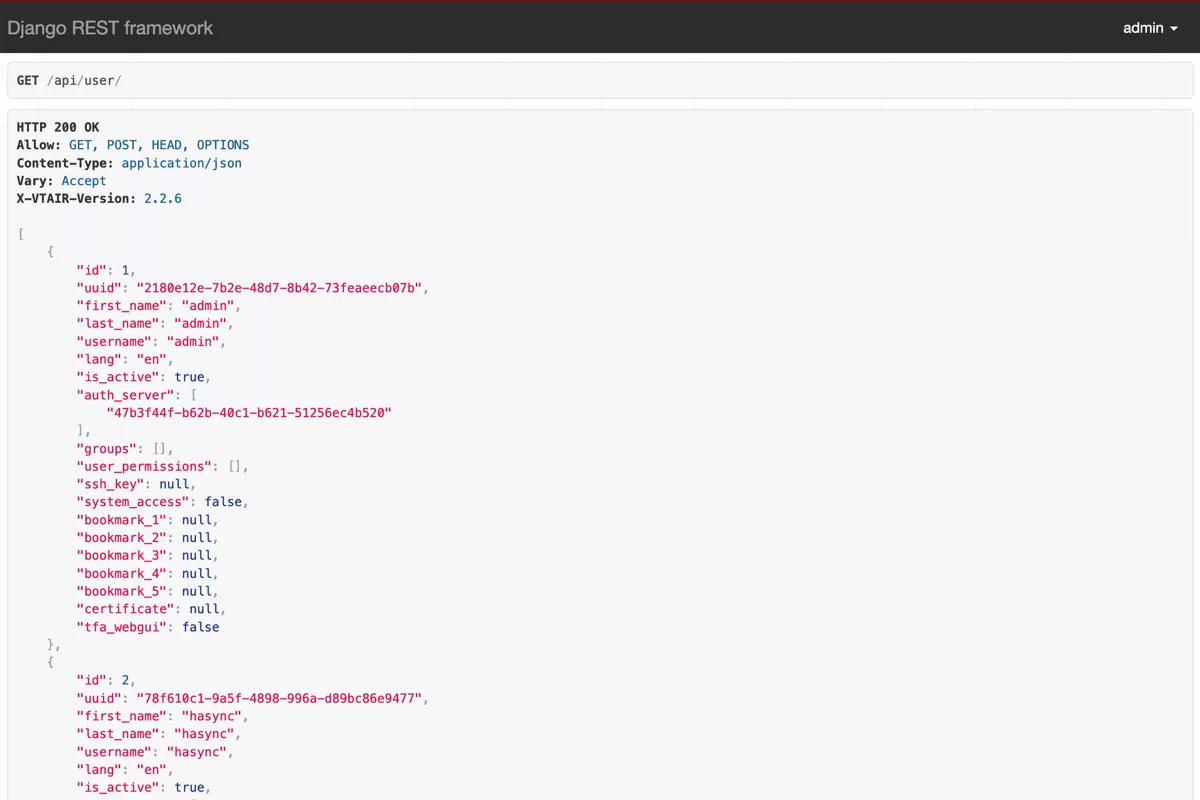
Task: Click the HEAD method in the Allow header
Action: pyautogui.click(x=166, y=144)
